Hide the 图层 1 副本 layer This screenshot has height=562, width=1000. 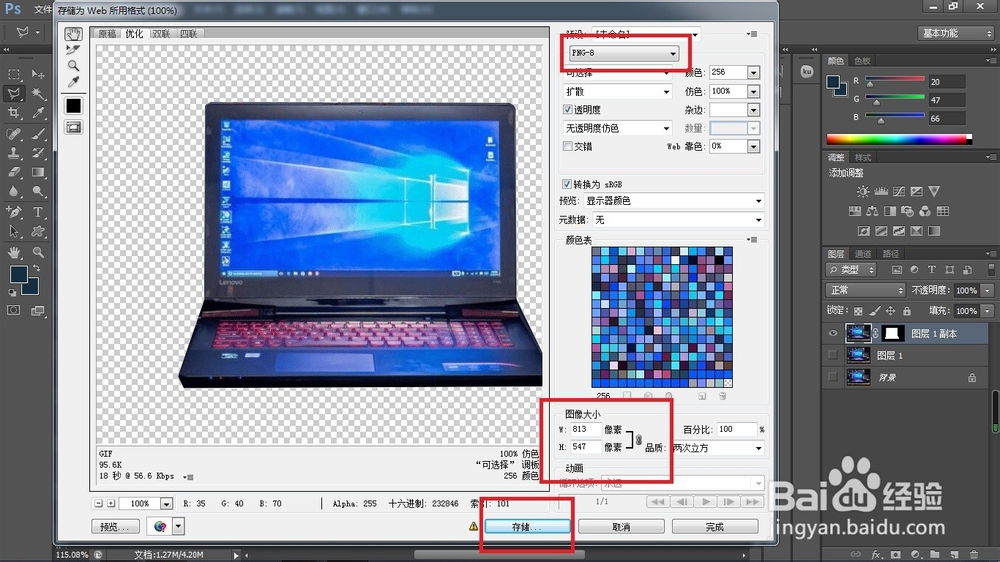pyautogui.click(x=833, y=333)
